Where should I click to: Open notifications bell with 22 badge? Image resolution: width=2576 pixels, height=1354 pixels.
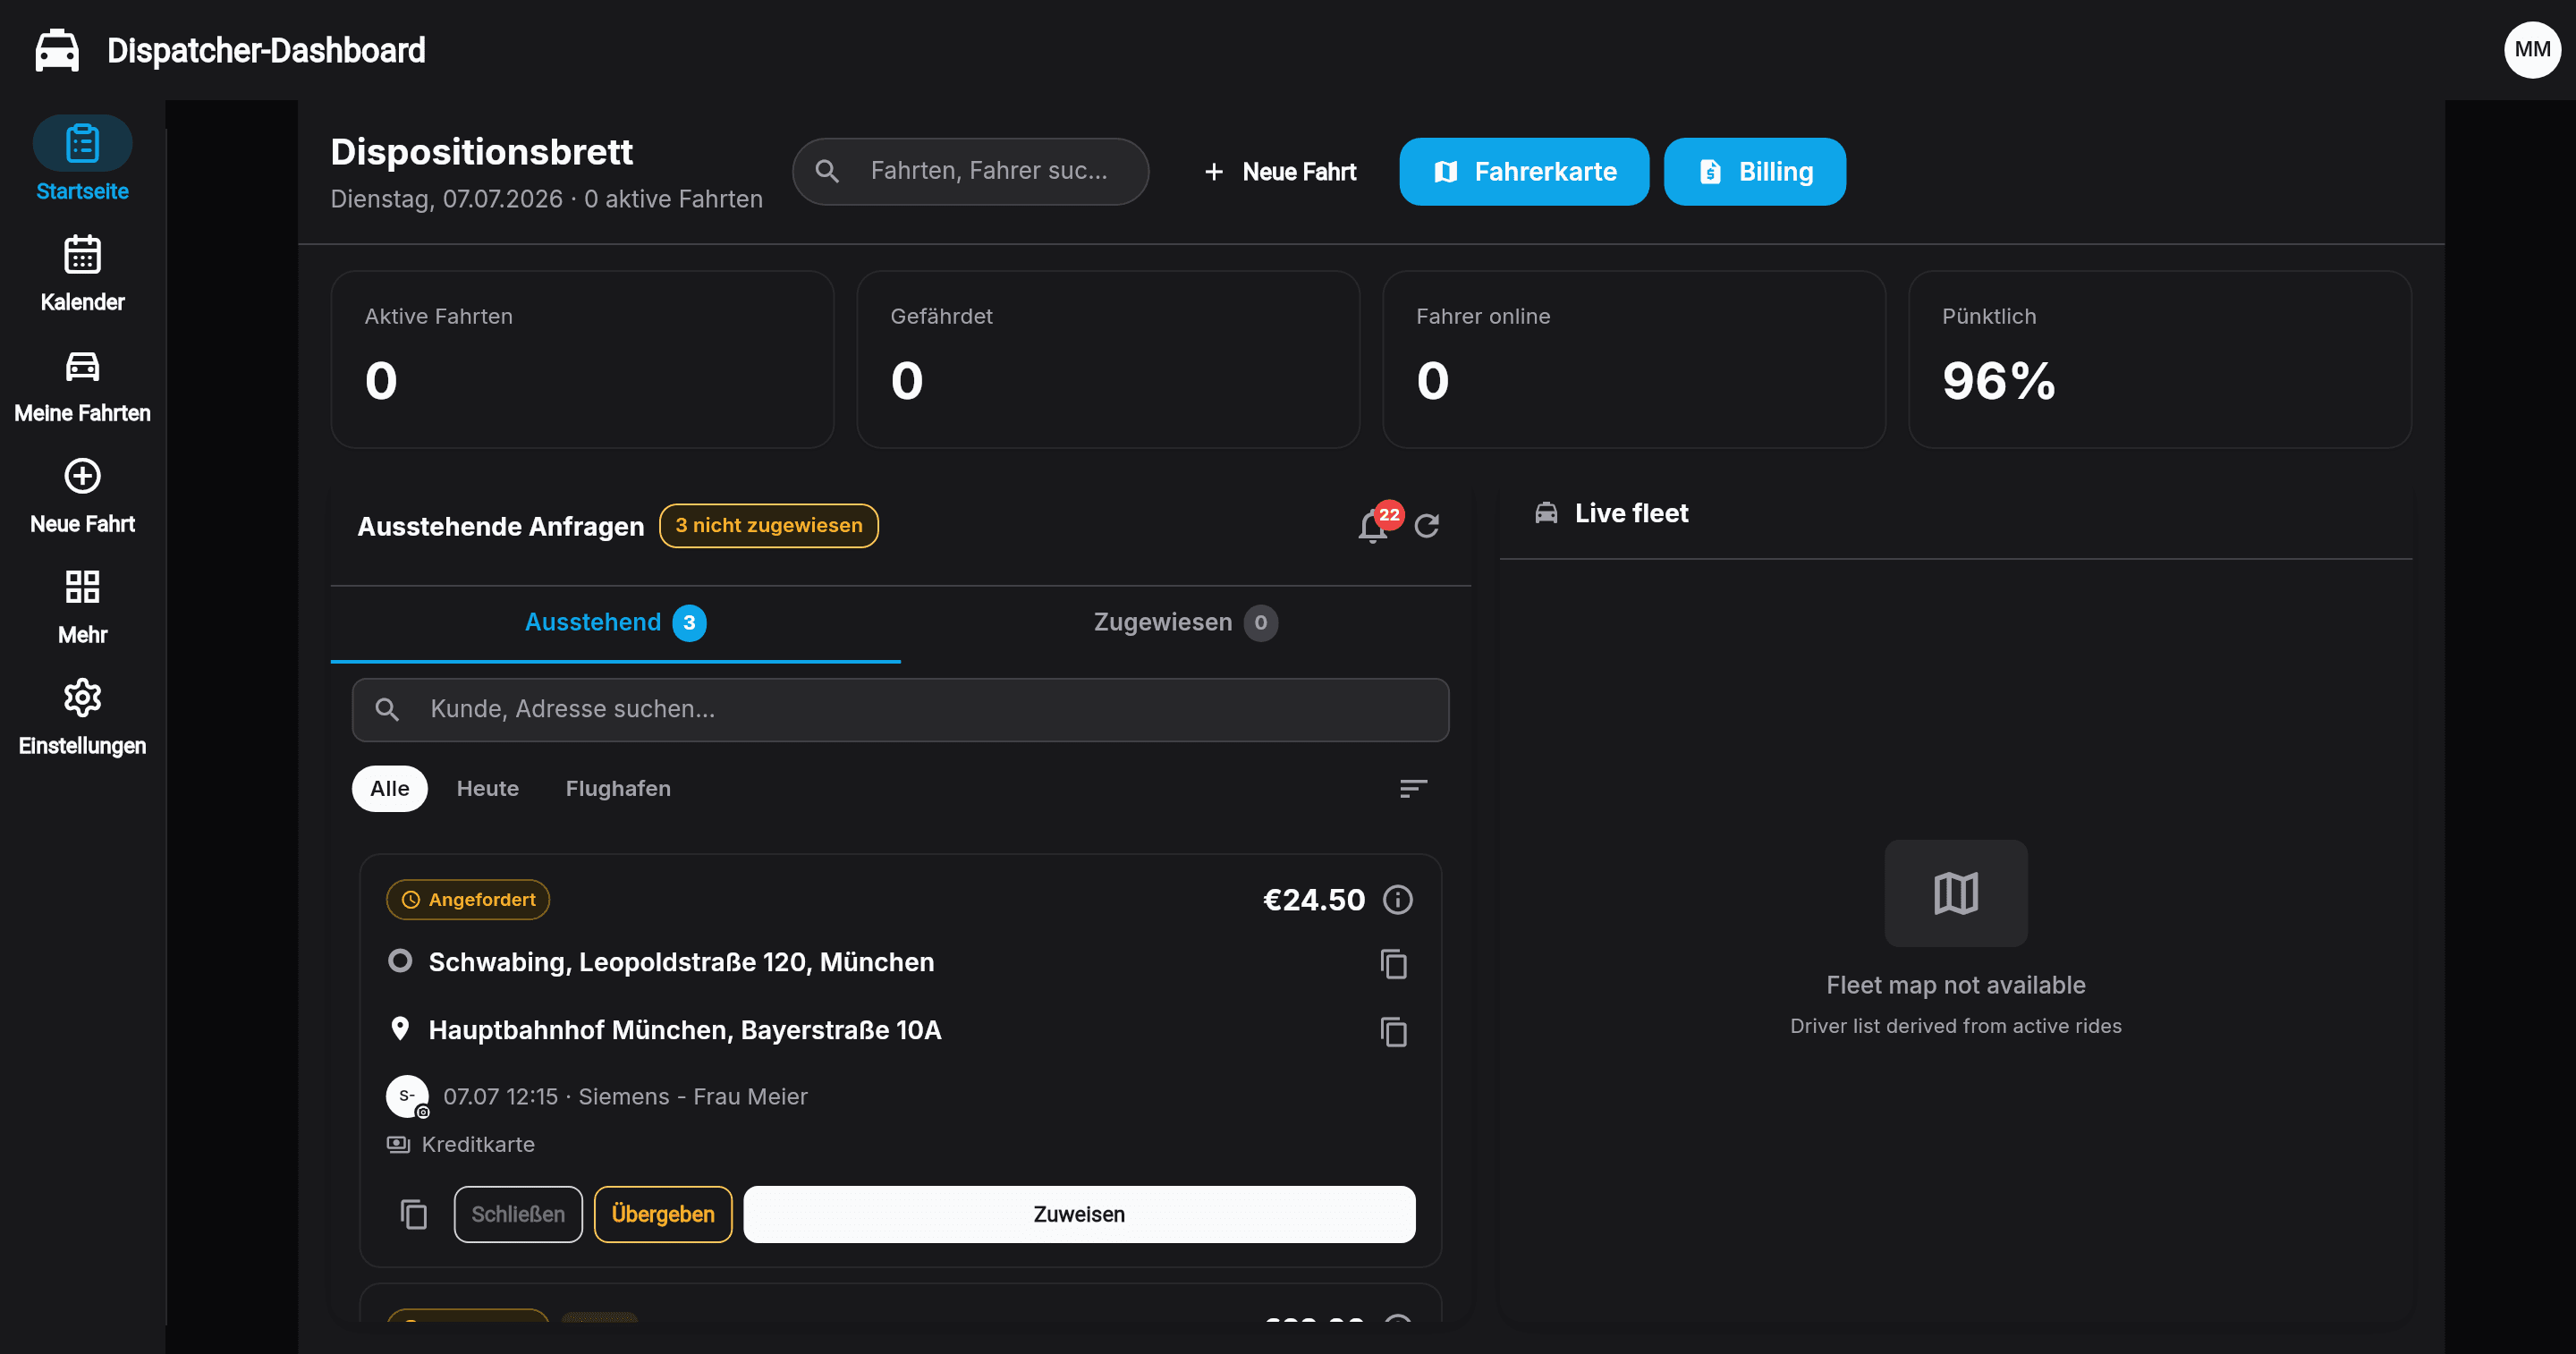pos(1373,526)
